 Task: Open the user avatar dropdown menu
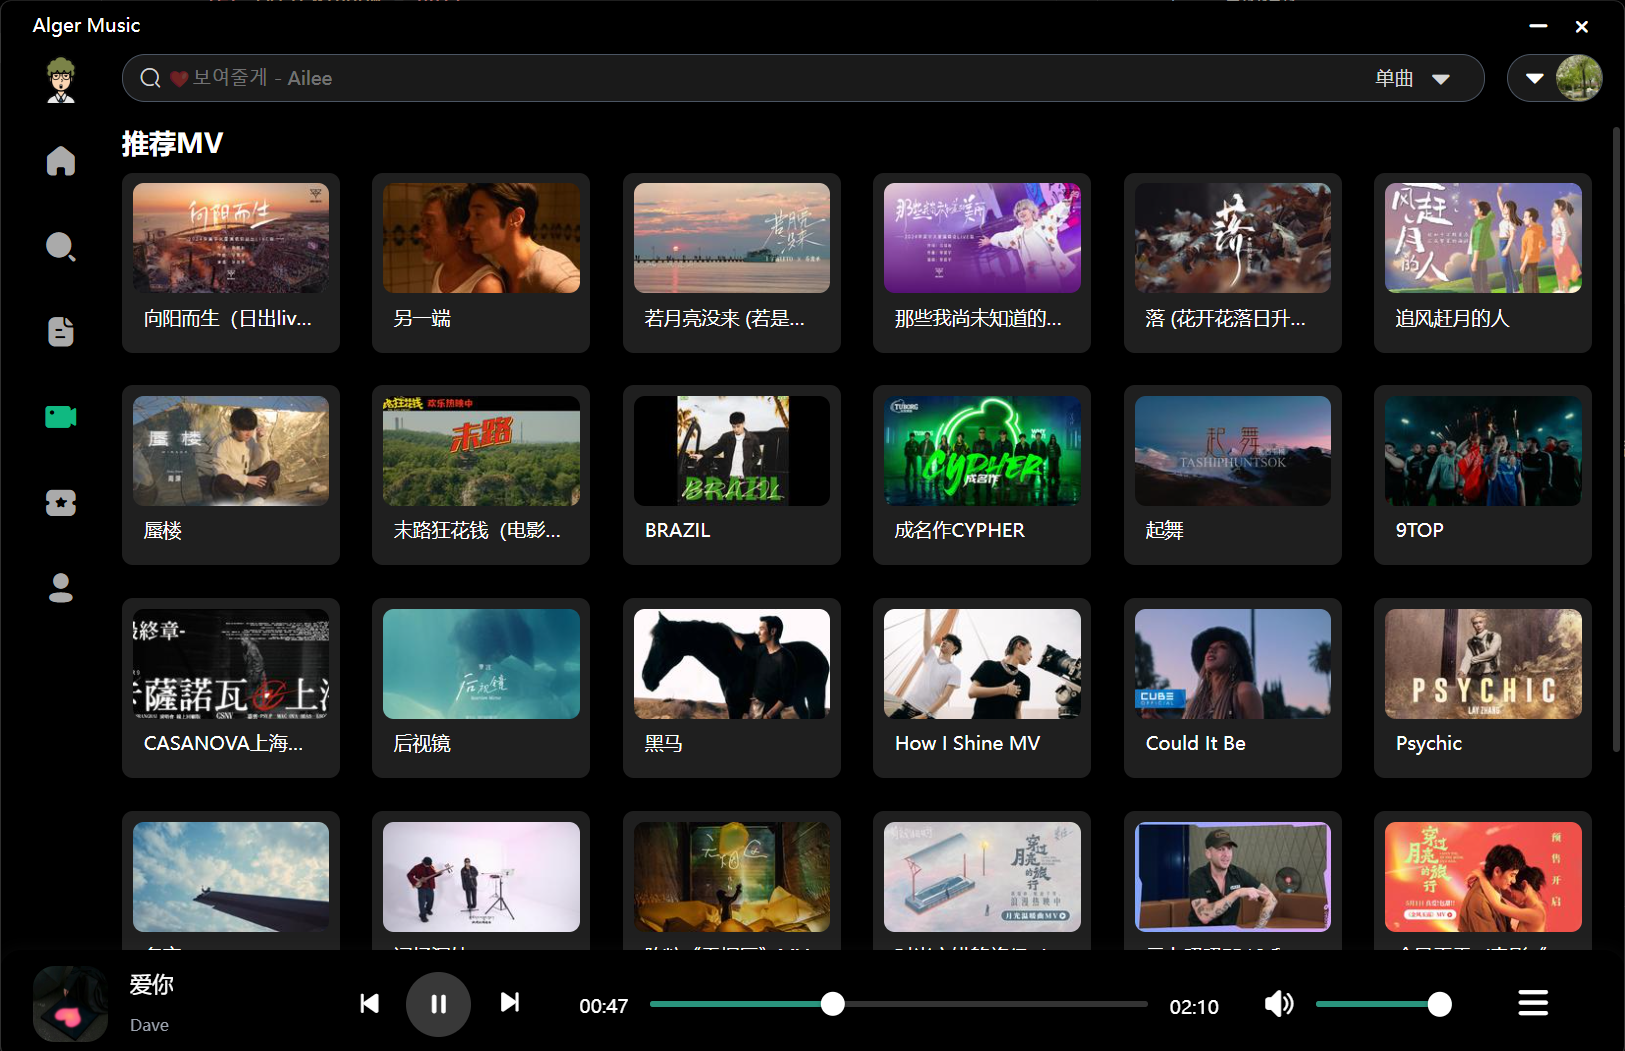(1535, 78)
